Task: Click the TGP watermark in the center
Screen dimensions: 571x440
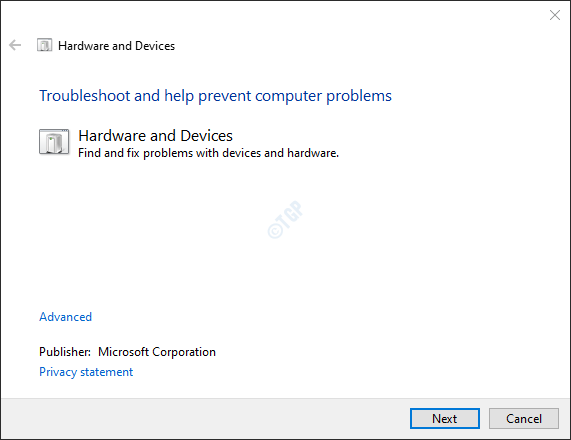Action: pos(285,220)
